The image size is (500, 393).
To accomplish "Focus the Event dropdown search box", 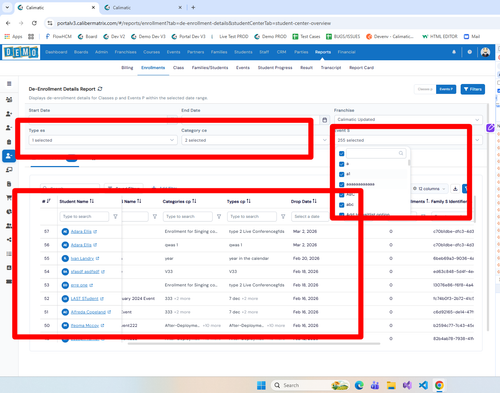I will click(376, 153).
